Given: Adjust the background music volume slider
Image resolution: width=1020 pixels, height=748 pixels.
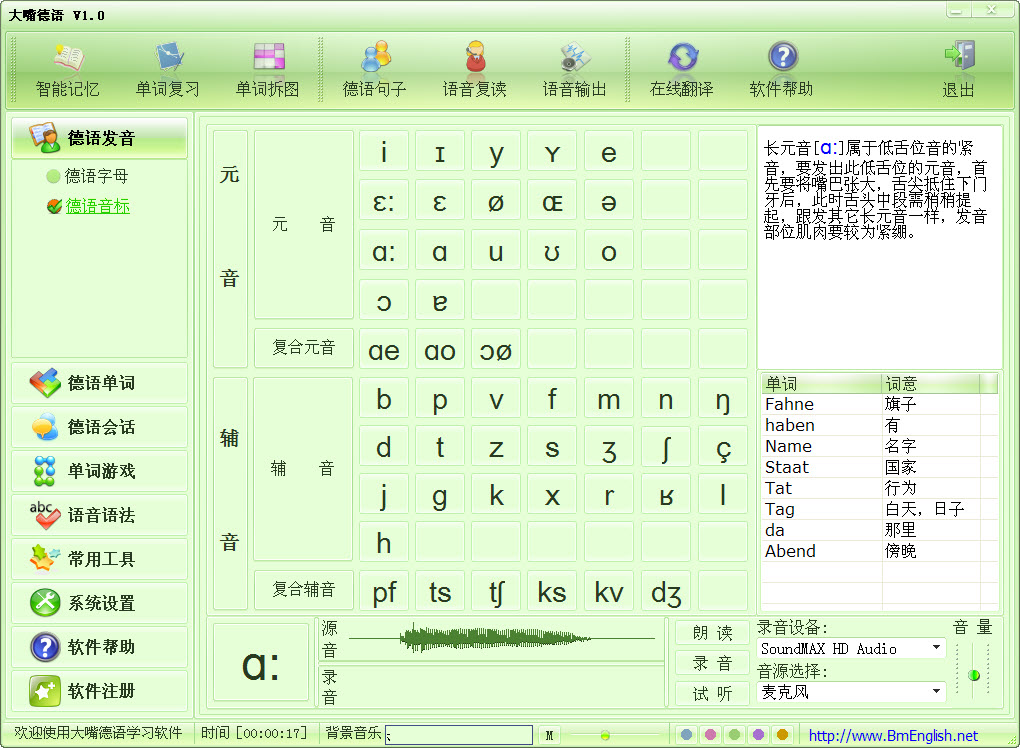Looking at the screenshot, I should (605, 735).
